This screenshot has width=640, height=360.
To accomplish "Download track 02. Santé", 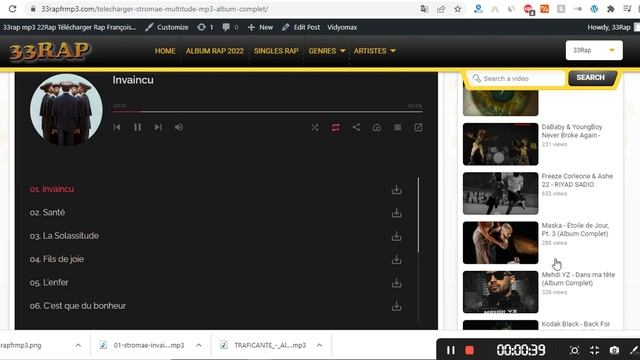I will (x=396, y=213).
